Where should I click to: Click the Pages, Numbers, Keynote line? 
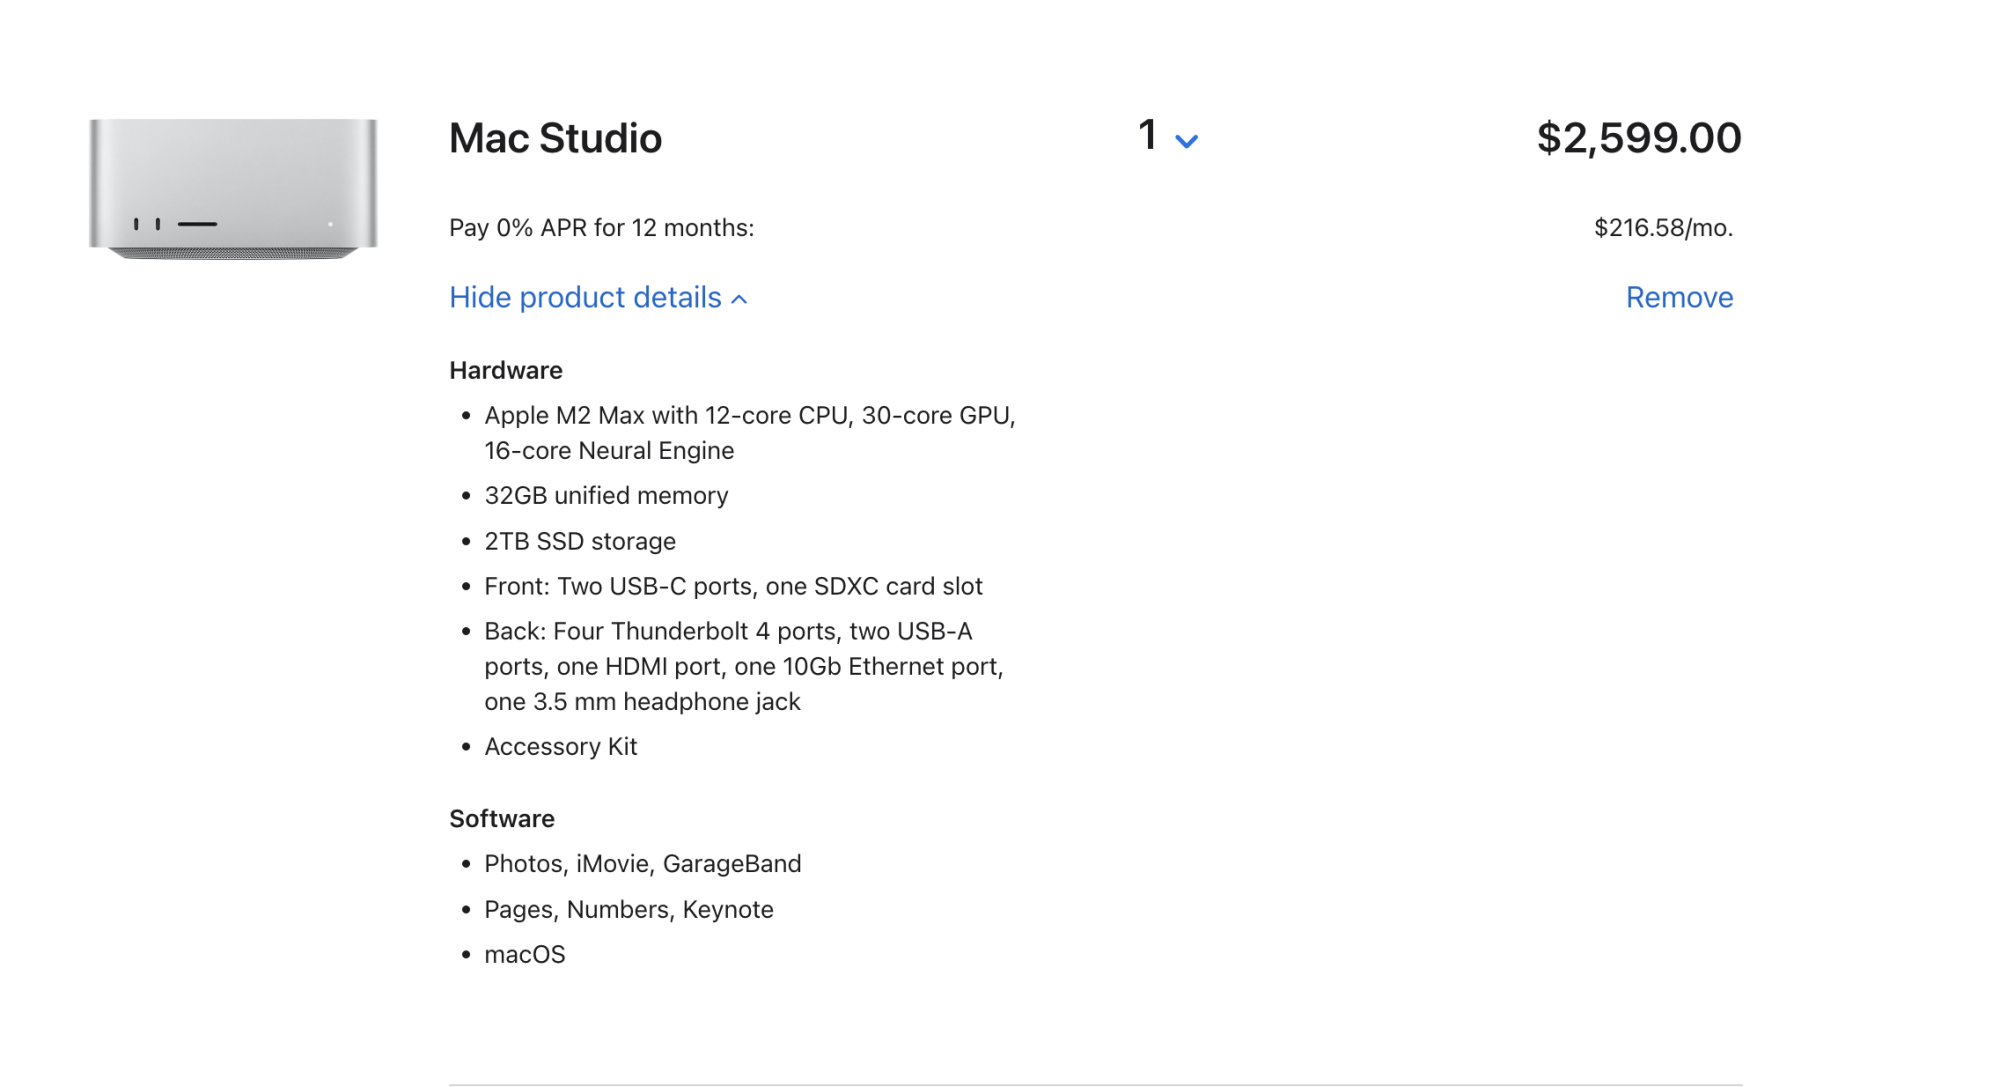[629, 910]
